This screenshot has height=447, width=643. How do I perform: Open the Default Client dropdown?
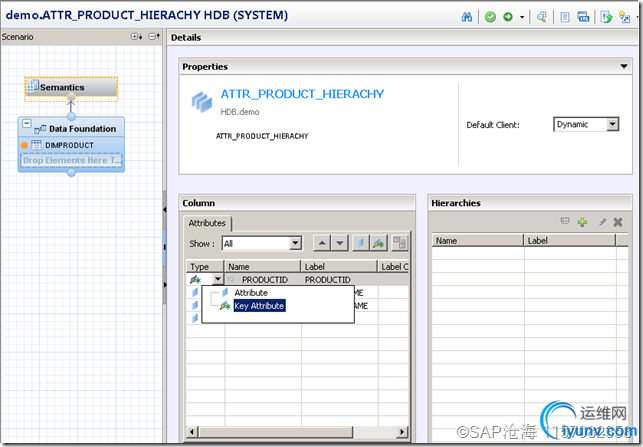pos(610,125)
